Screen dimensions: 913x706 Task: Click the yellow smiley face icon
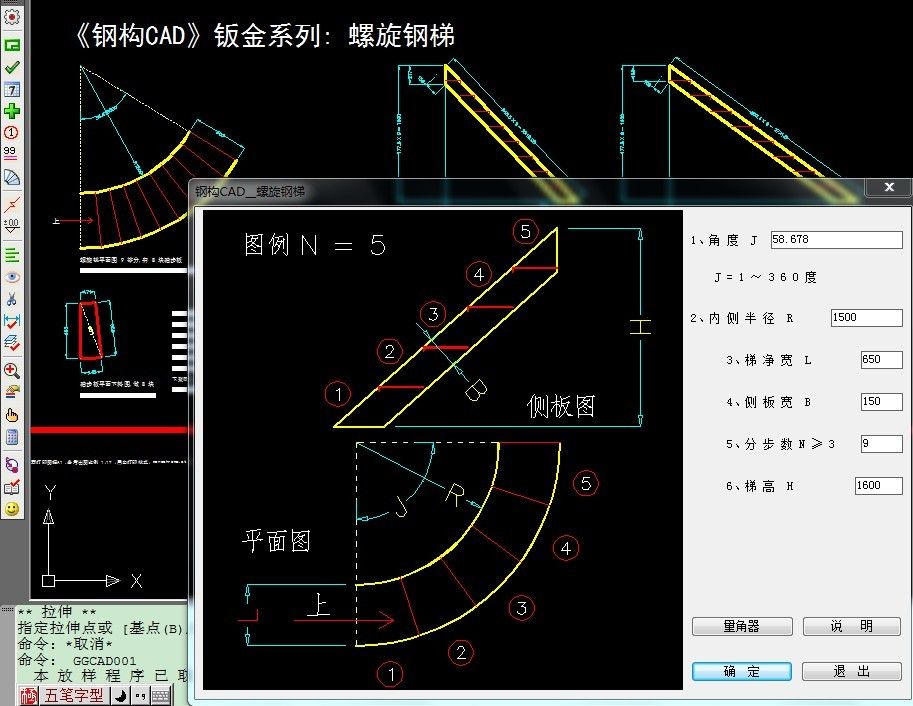point(12,509)
